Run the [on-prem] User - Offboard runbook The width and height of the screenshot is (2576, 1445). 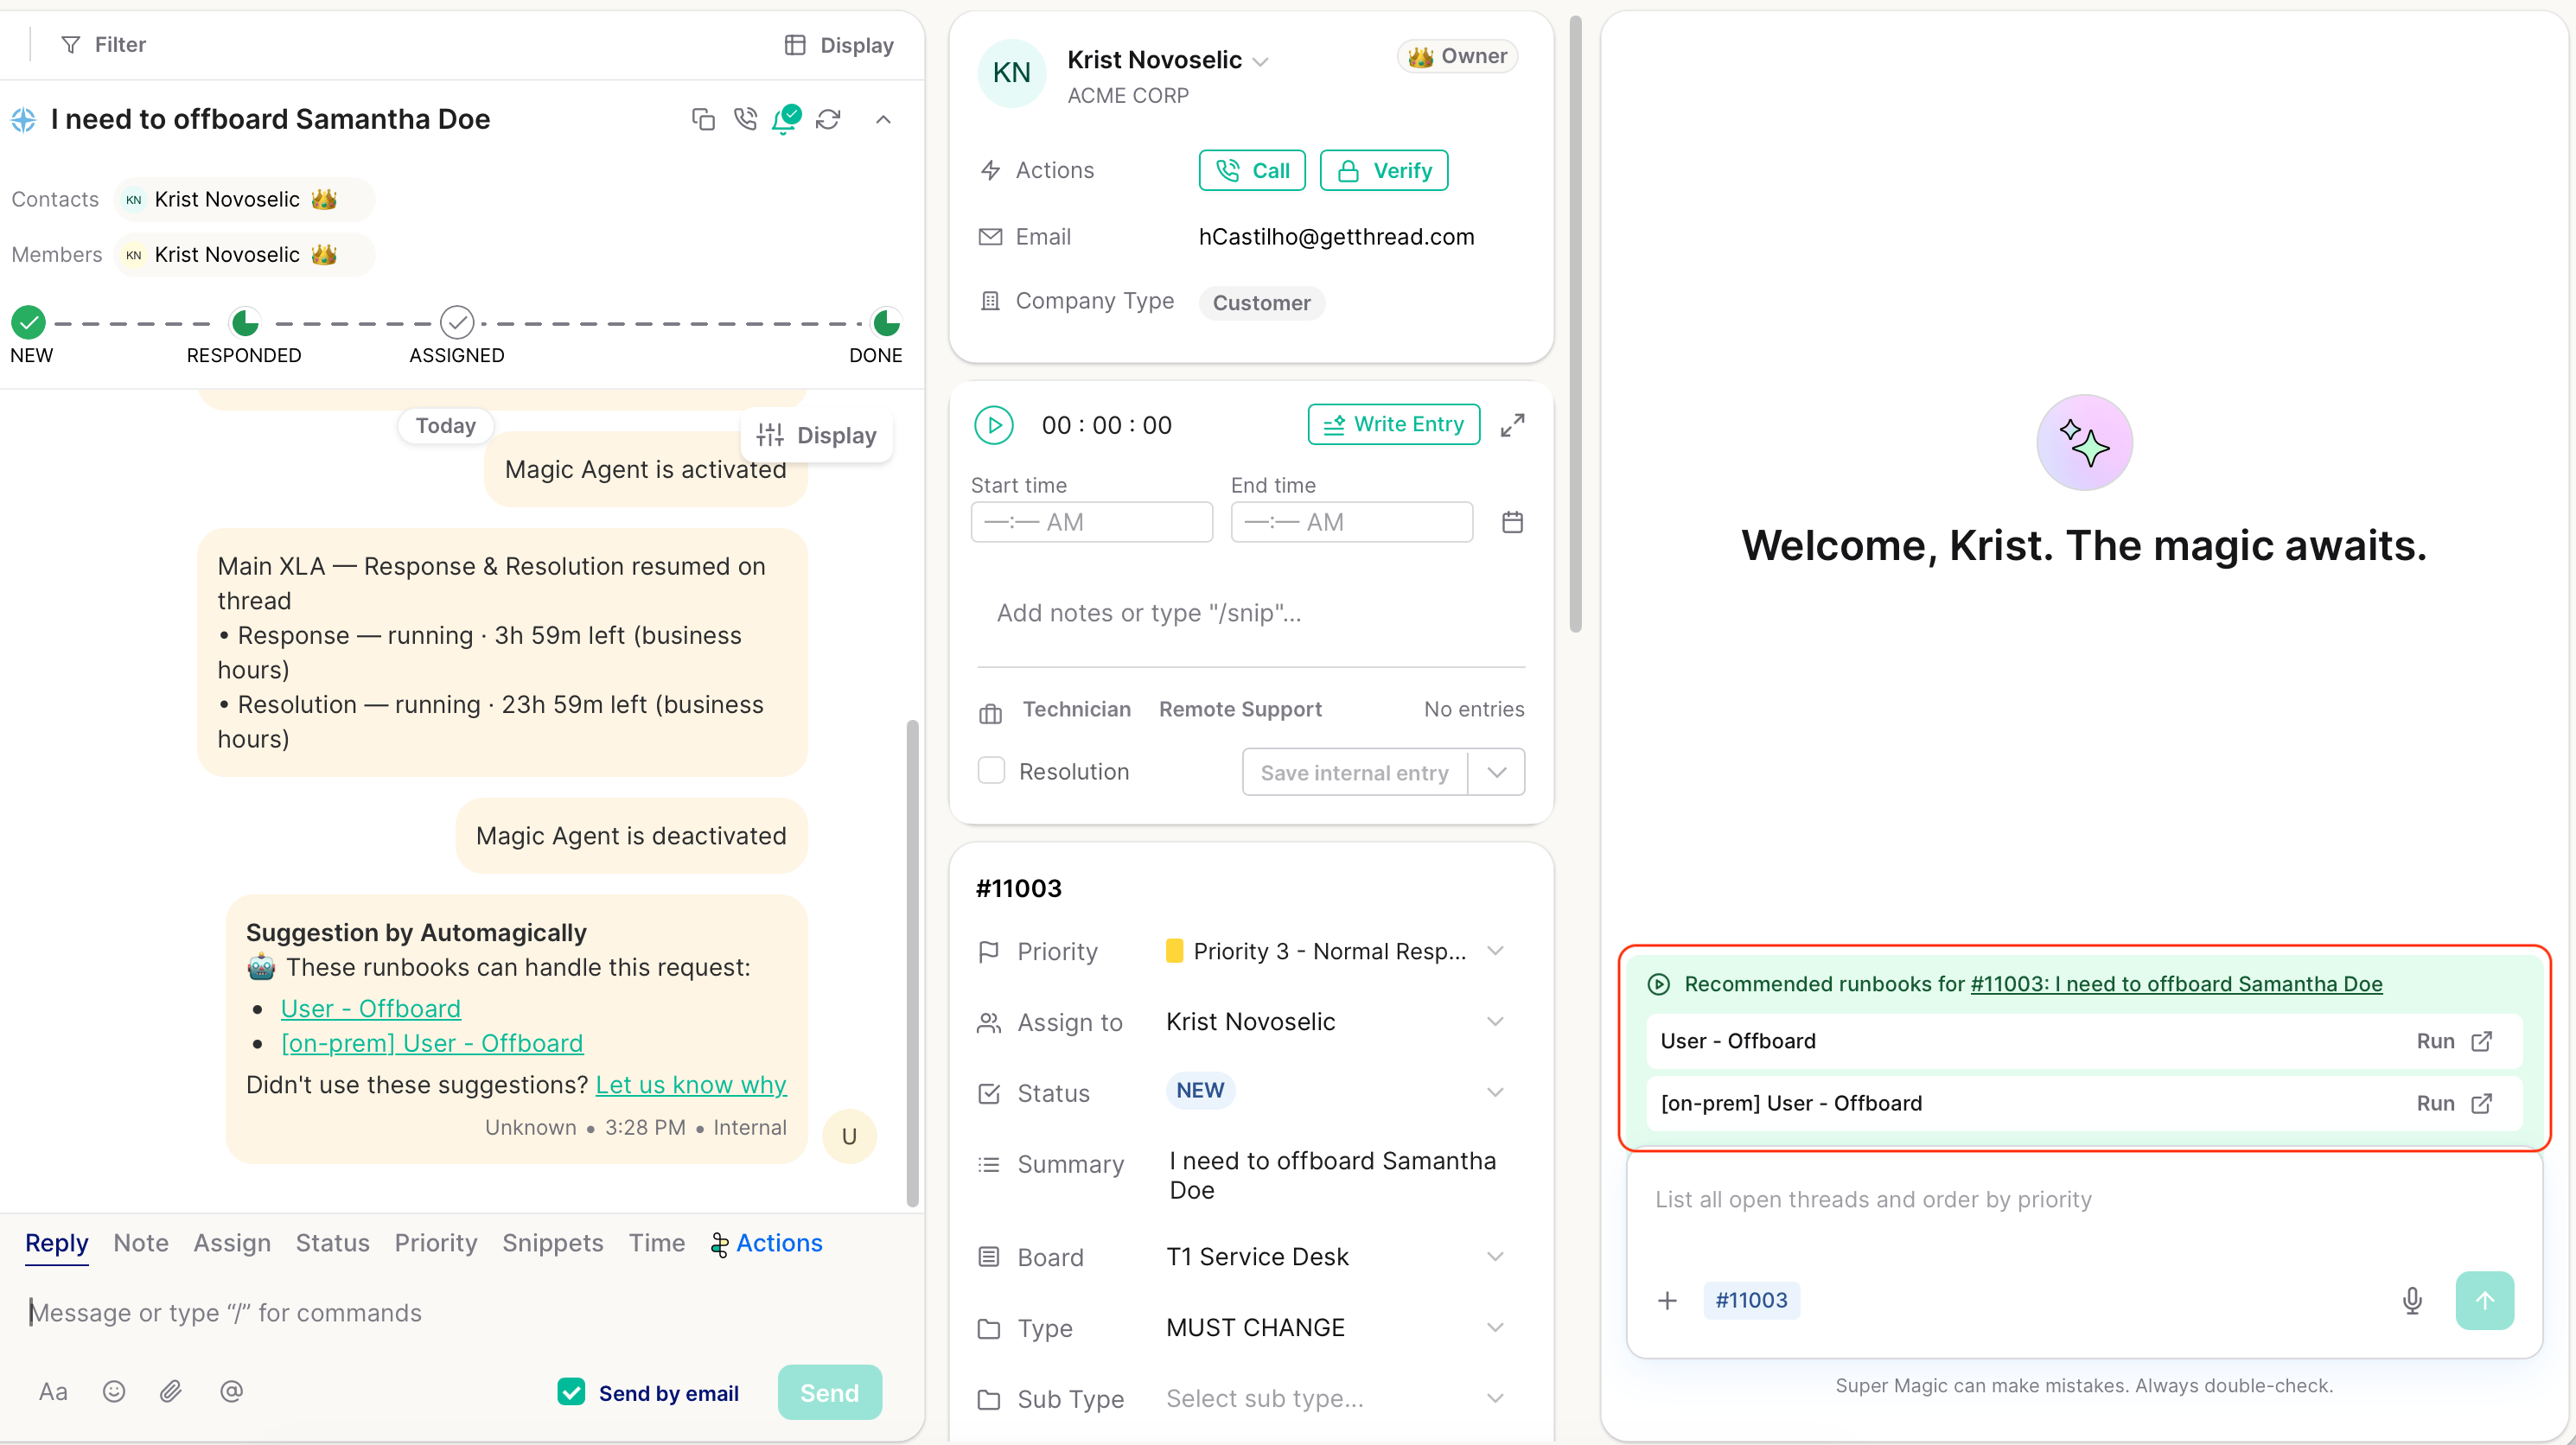(2435, 1103)
